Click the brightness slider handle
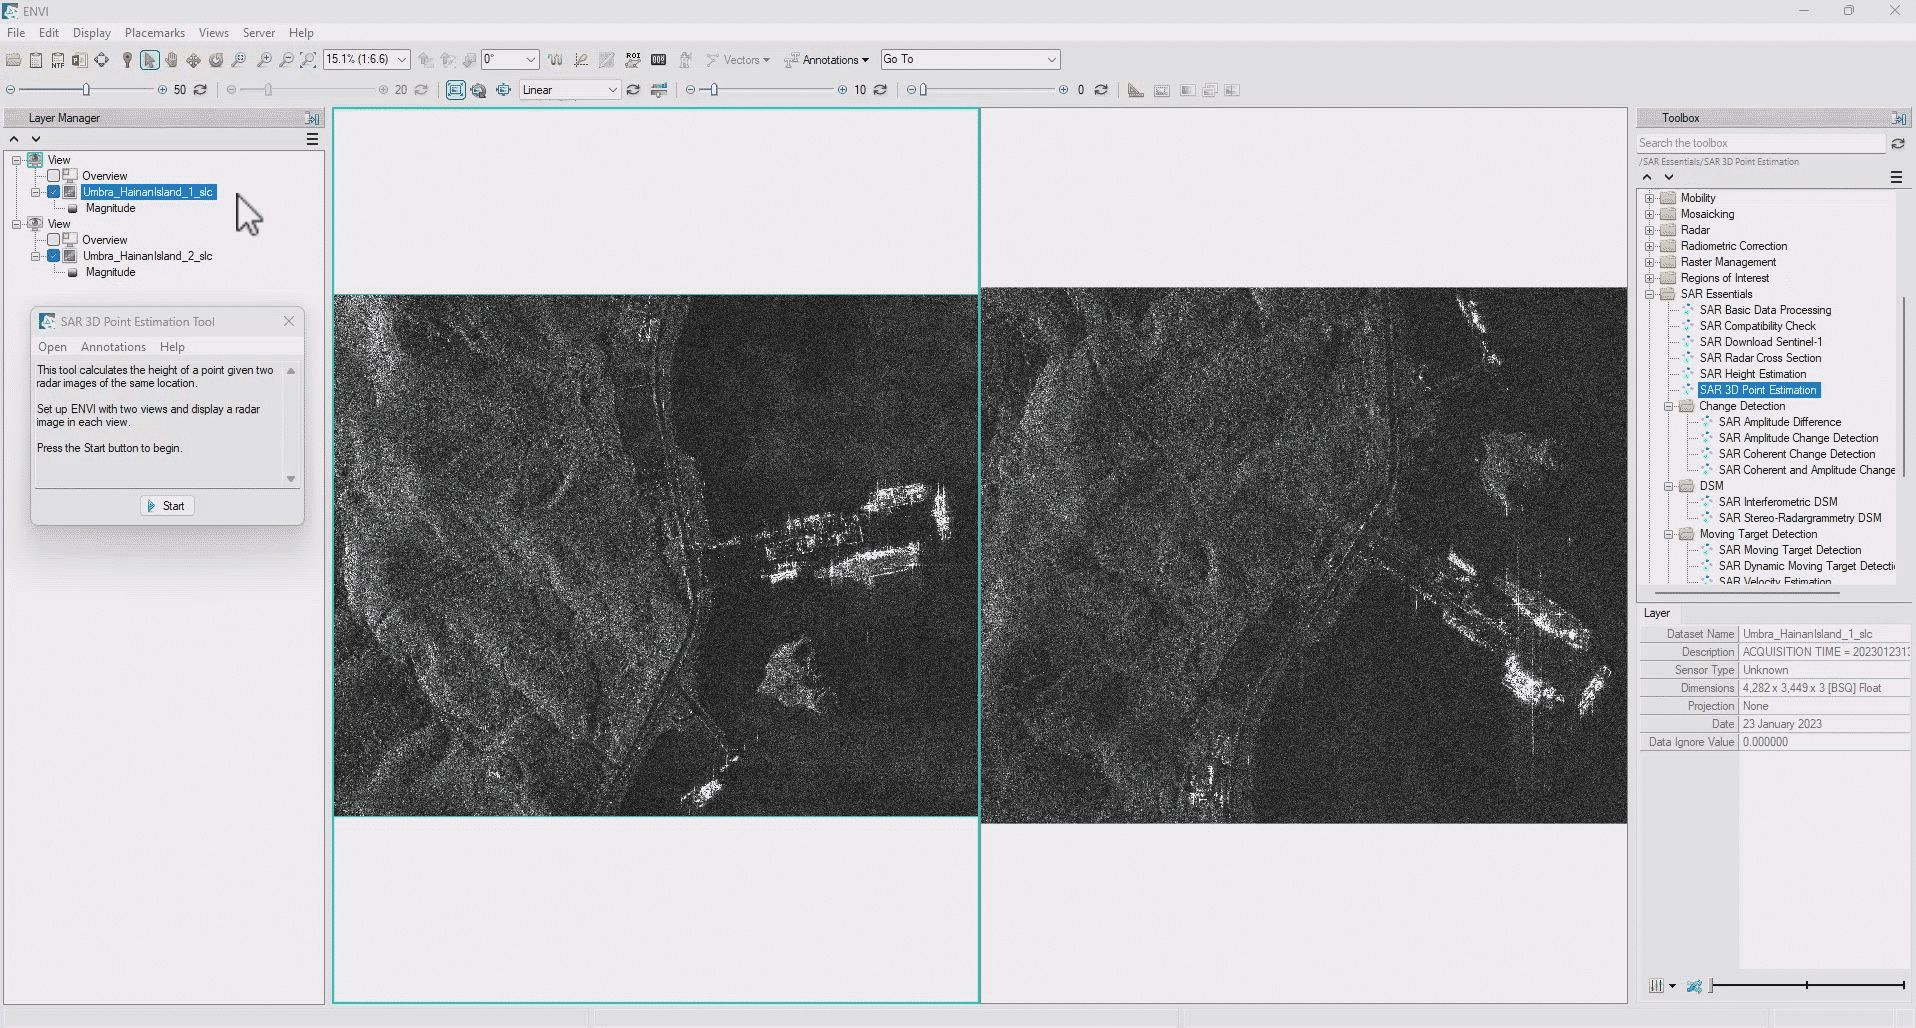The width and height of the screenshot is (1916, 1028). click(x=86, y=90)
